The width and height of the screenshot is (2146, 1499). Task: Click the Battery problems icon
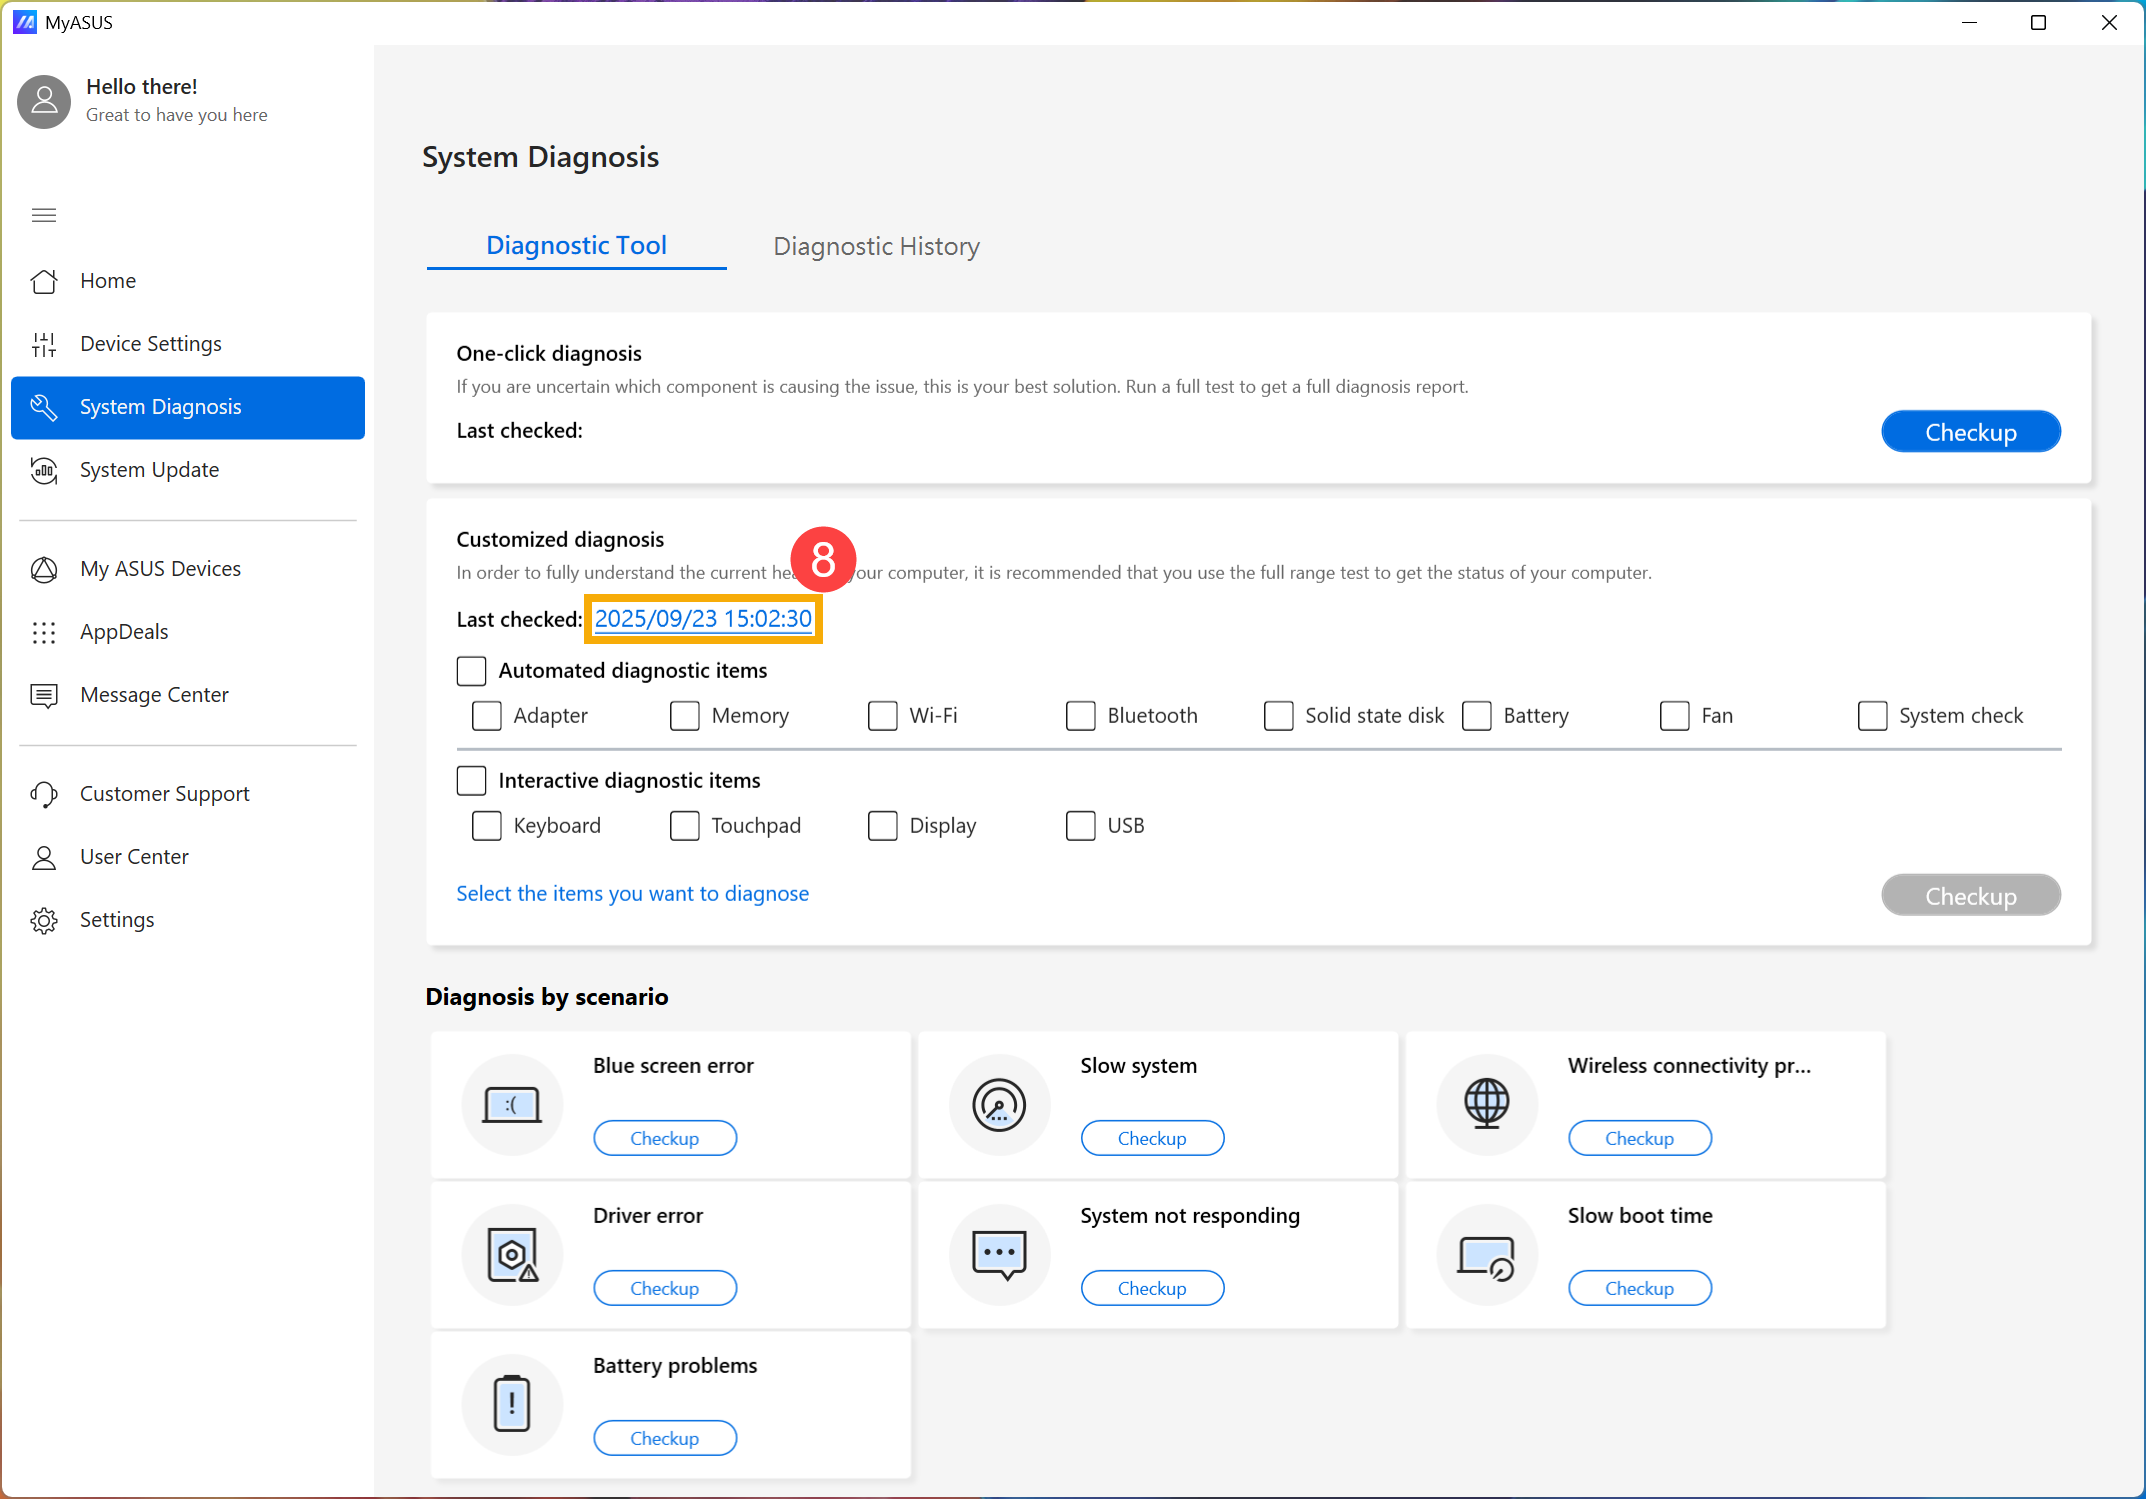[x=512, y=1405]
